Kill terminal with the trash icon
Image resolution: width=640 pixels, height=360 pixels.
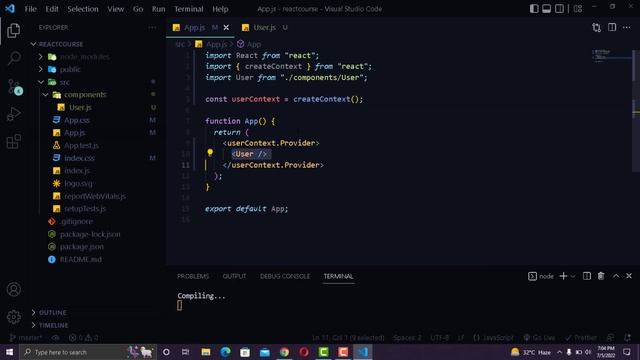pos(601,276)
